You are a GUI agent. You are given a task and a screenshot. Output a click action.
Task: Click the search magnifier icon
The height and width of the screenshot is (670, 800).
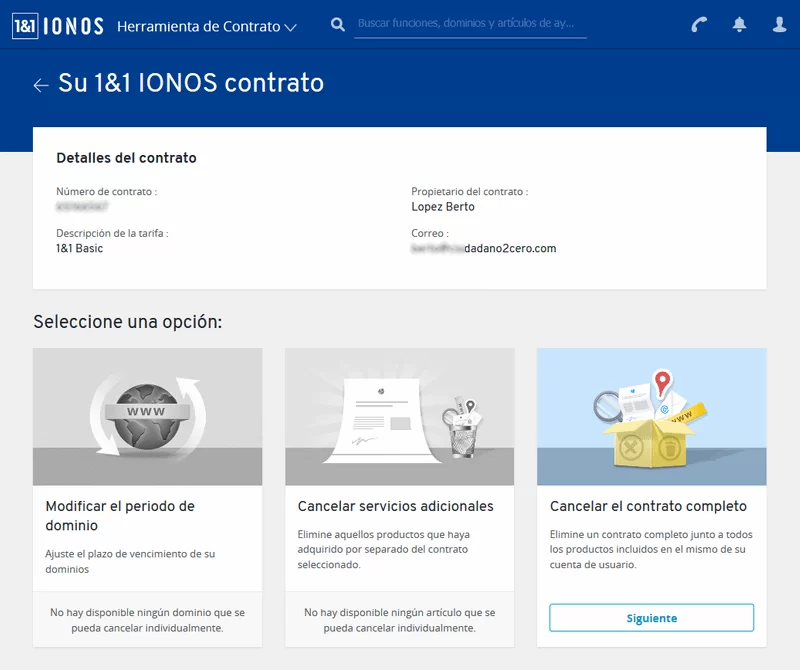[337, 24]
